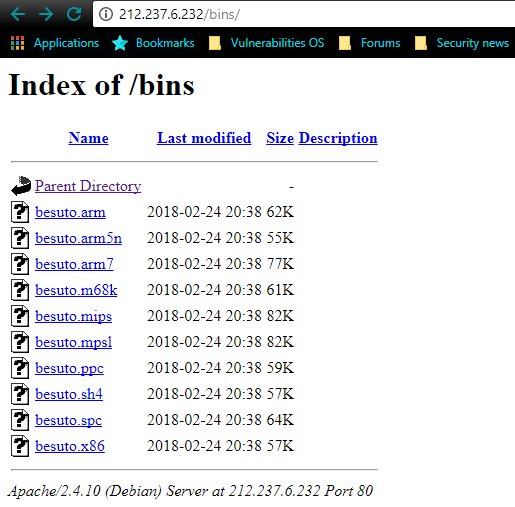
Task: Click the unknown-file icon beside besuto.x86
Action: (x=20, y=446)
